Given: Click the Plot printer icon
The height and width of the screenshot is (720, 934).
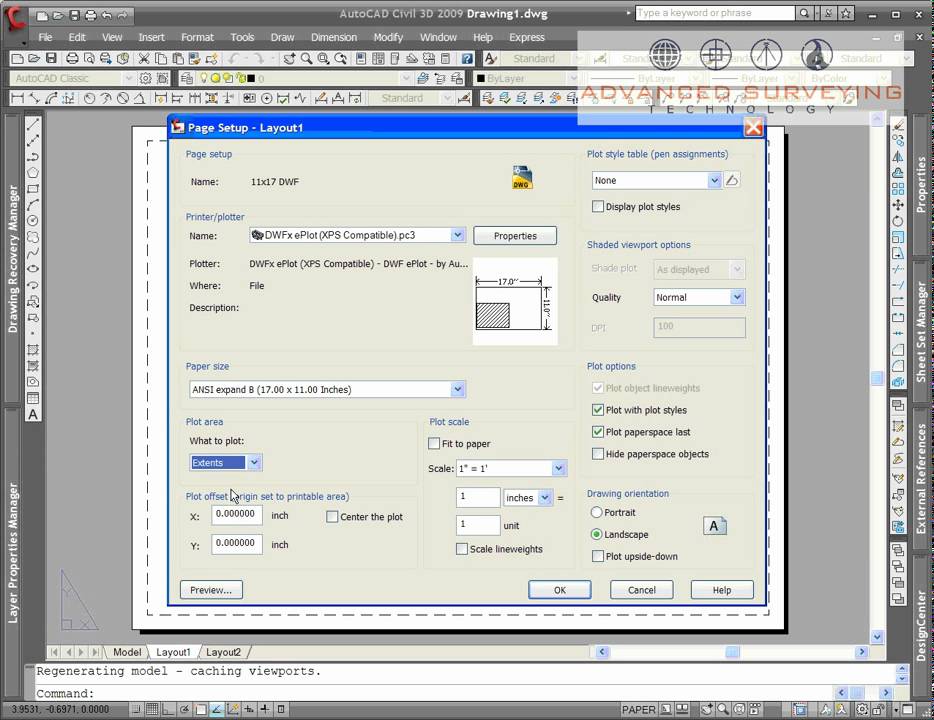Looking at the screenshot, I should [x=72, y=58].
